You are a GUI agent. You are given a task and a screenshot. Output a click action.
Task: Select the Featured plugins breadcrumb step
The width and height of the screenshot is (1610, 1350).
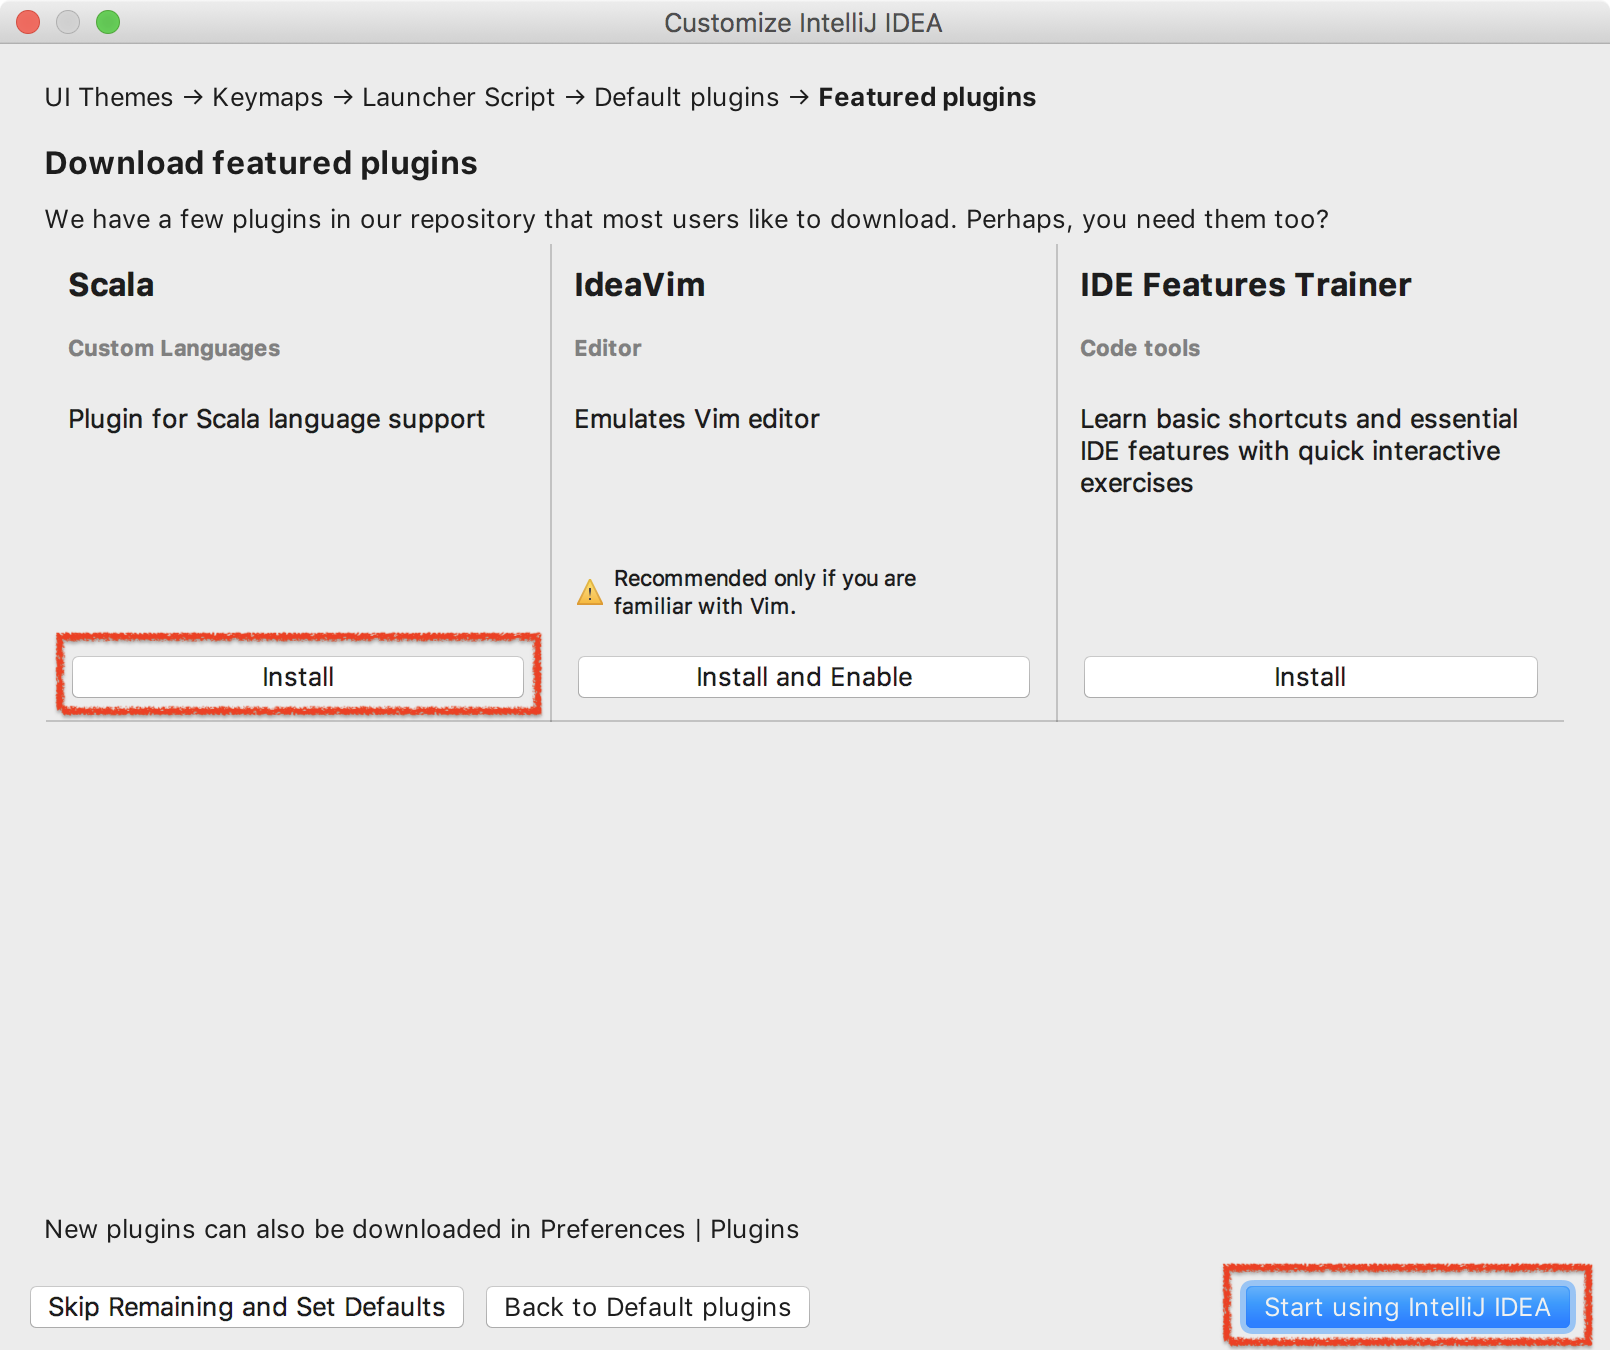click(927, 97)
